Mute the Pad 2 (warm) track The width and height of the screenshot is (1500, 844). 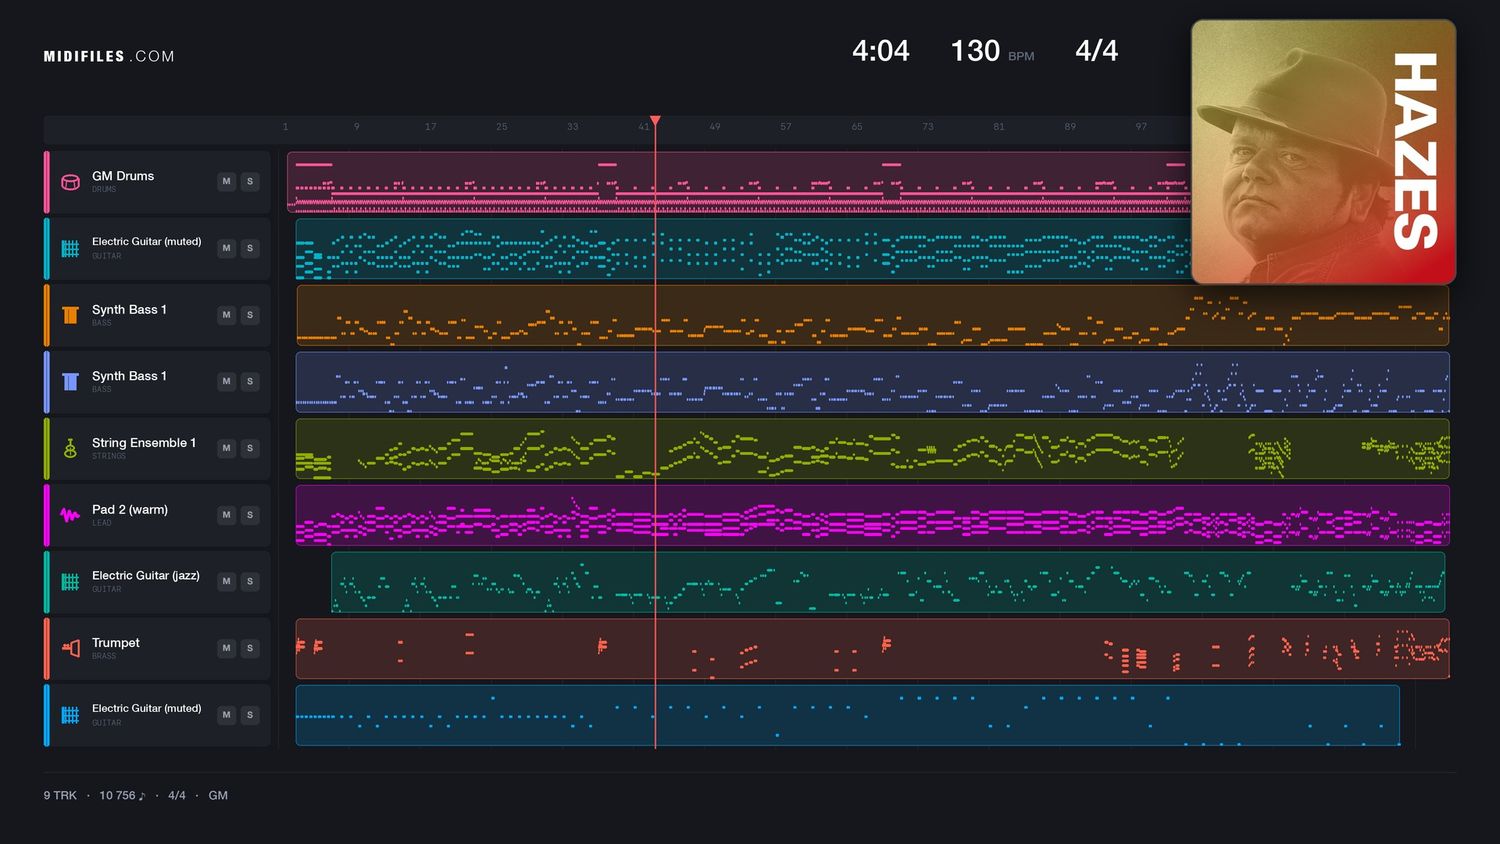click(x=226, y=515)
